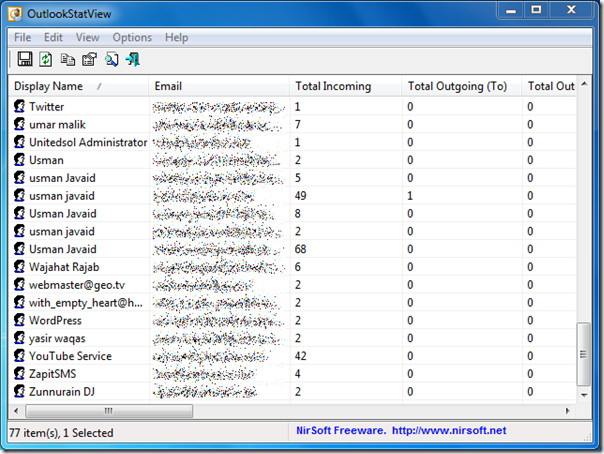Click the contact icon beside YouTube Service
Viewport: 604px width, 454px height.
coord(19,355)
